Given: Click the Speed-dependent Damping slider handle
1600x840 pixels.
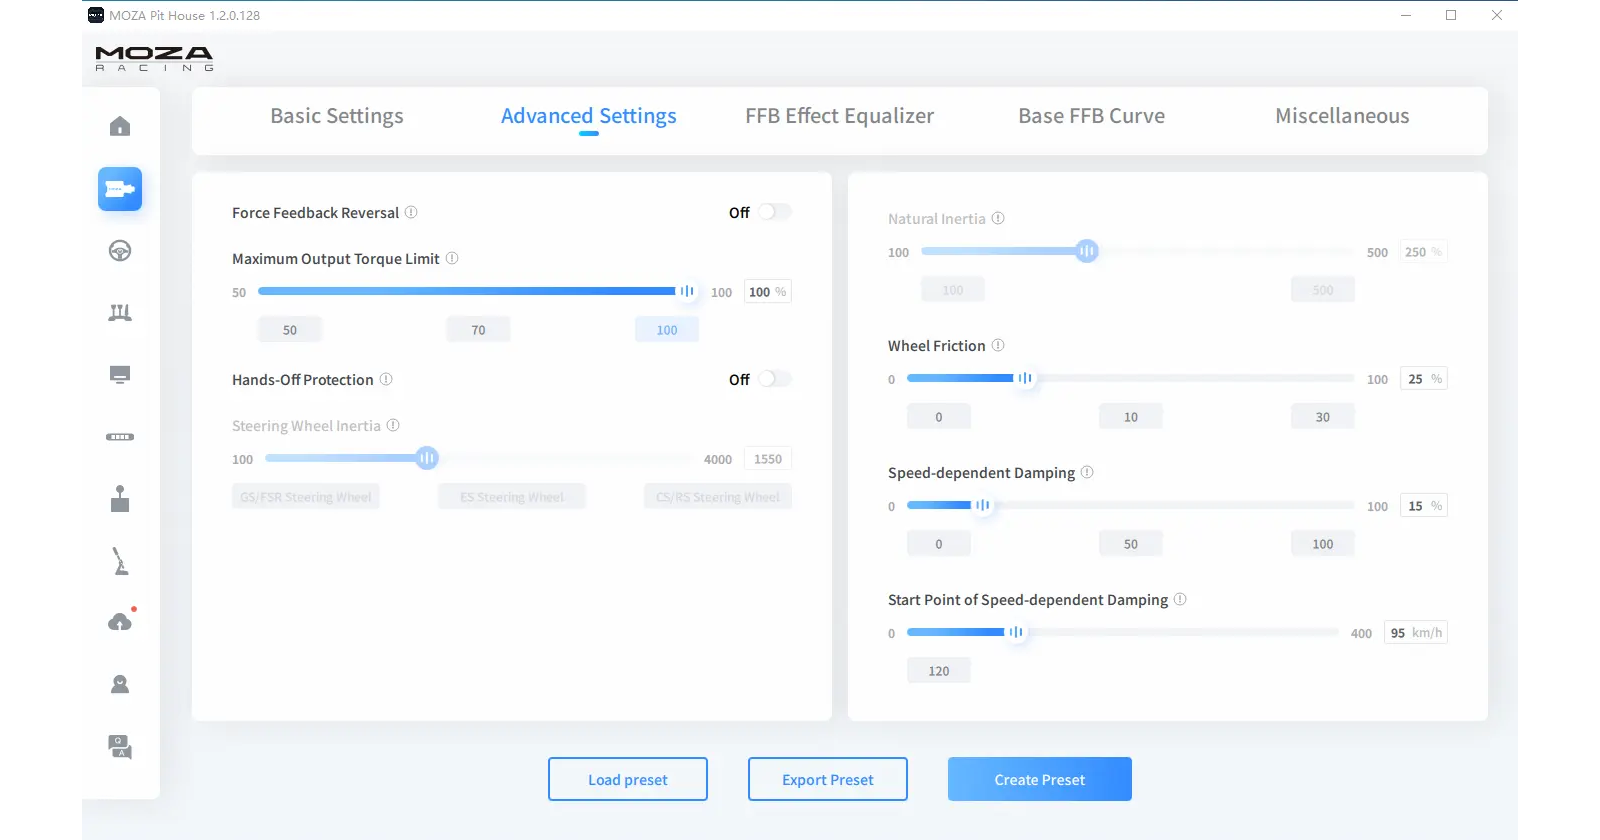Looking at the screenshot, I should (982, 506).
